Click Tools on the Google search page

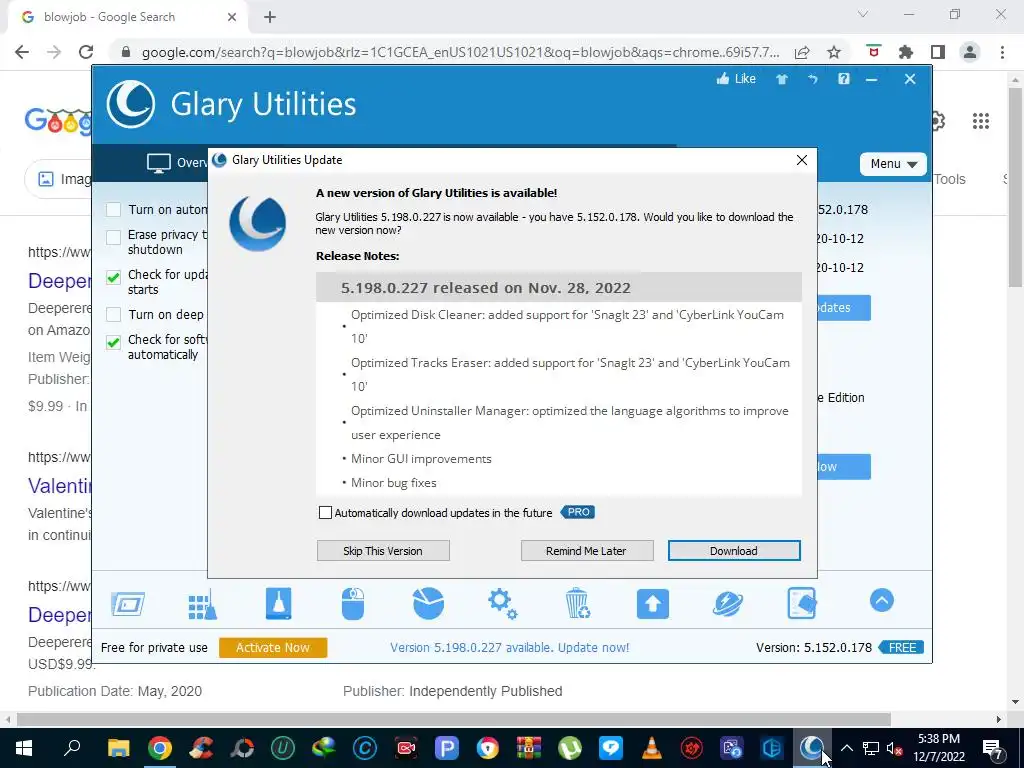[950, 179]
